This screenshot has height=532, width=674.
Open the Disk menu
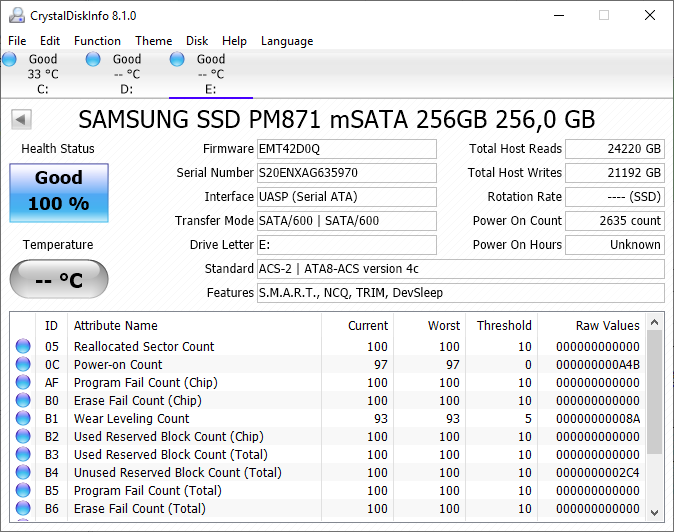197,41
